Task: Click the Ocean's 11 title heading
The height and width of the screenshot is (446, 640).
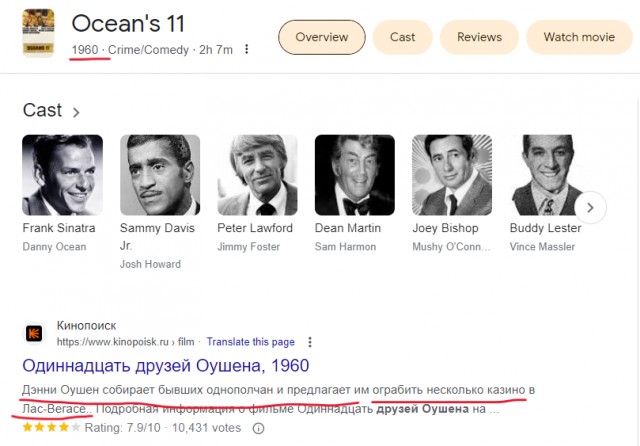Action: (128, 23)
